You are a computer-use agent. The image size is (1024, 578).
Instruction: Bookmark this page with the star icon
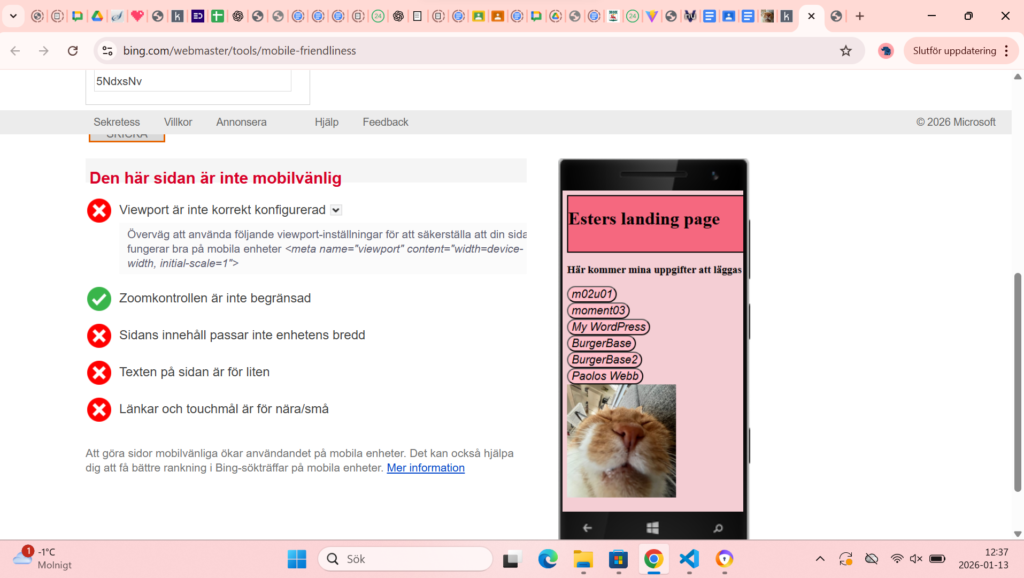click(846, 51)
